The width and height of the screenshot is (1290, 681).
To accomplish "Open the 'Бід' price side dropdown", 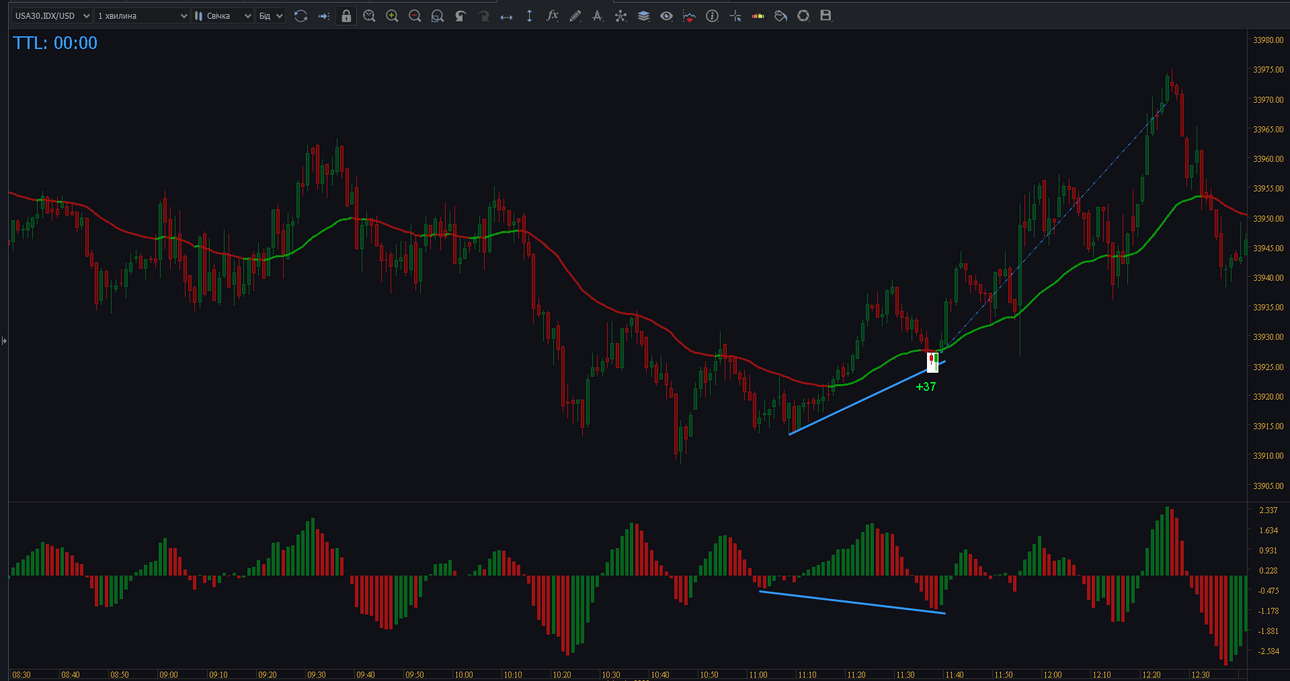I will 270,16.
